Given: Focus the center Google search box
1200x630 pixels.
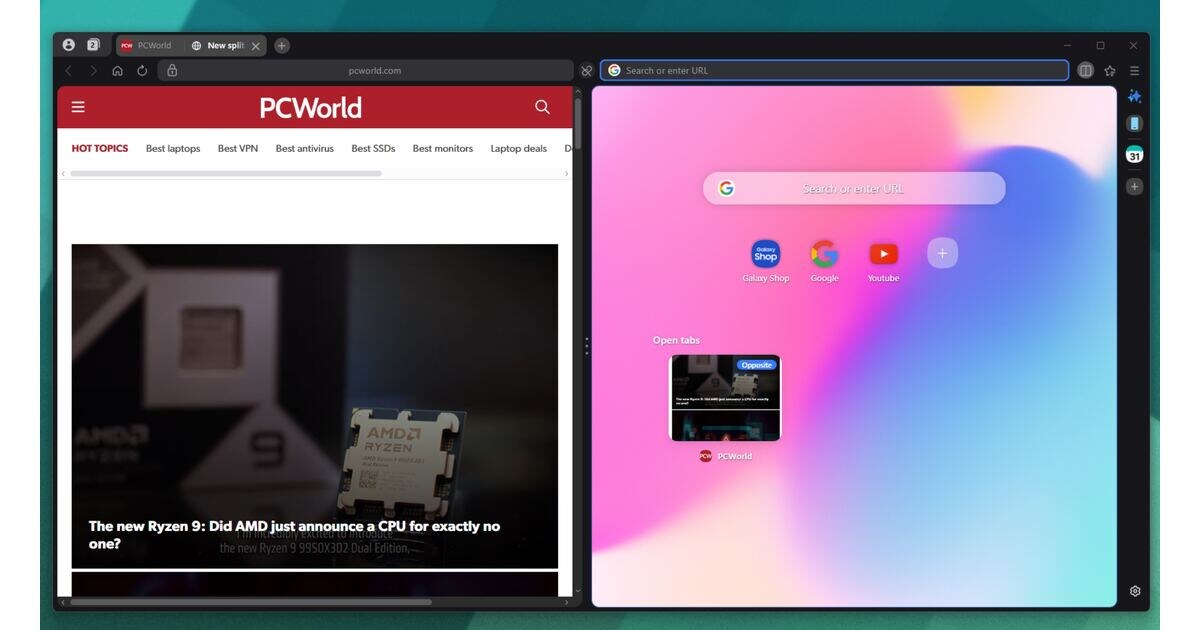Looking at the screenshot, I should click(854, 188).
